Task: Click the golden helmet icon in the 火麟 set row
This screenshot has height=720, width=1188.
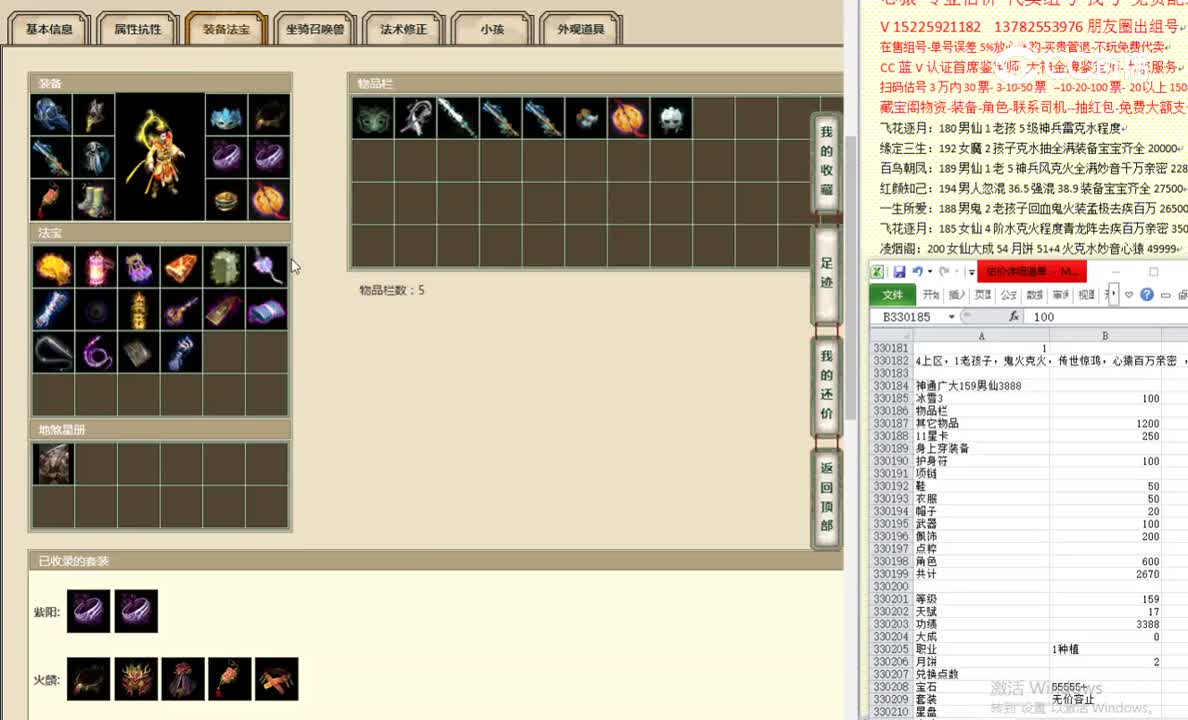Action: coord(135,678)
